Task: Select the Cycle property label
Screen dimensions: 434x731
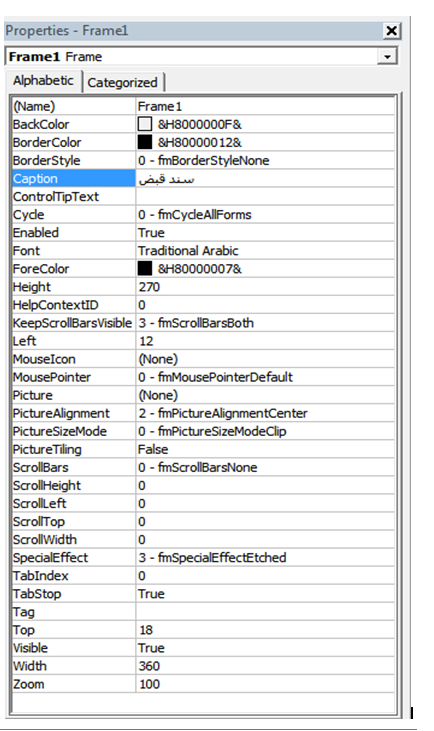Action: [x=28, y=214]
